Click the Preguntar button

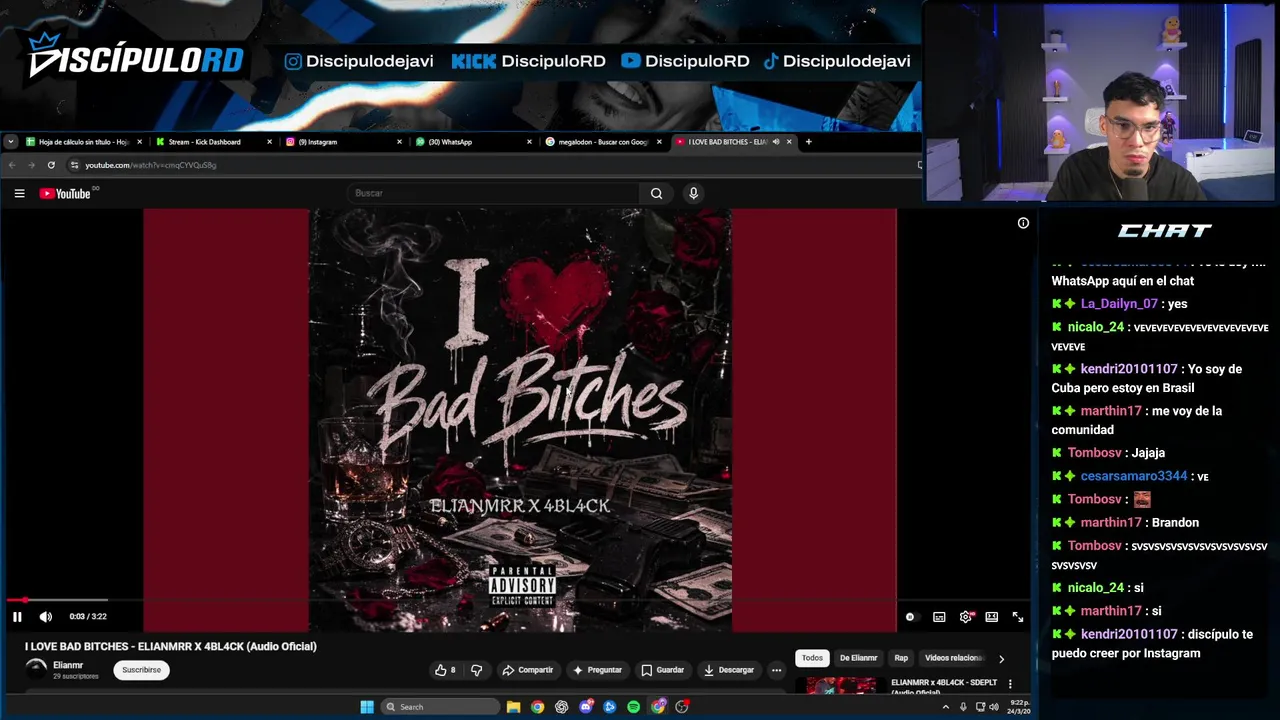click(x=597, y=670)
